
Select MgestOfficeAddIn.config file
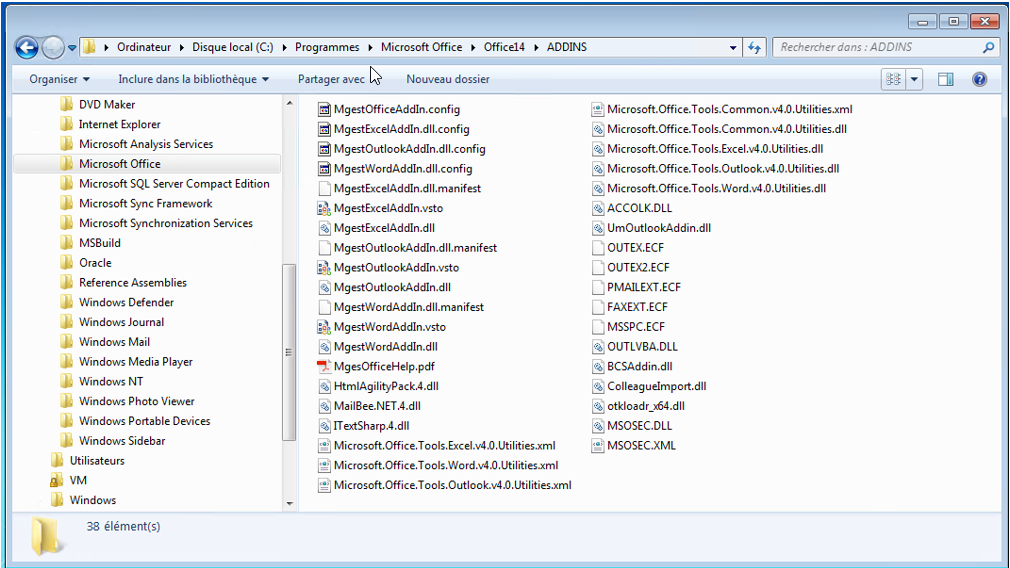396,109
